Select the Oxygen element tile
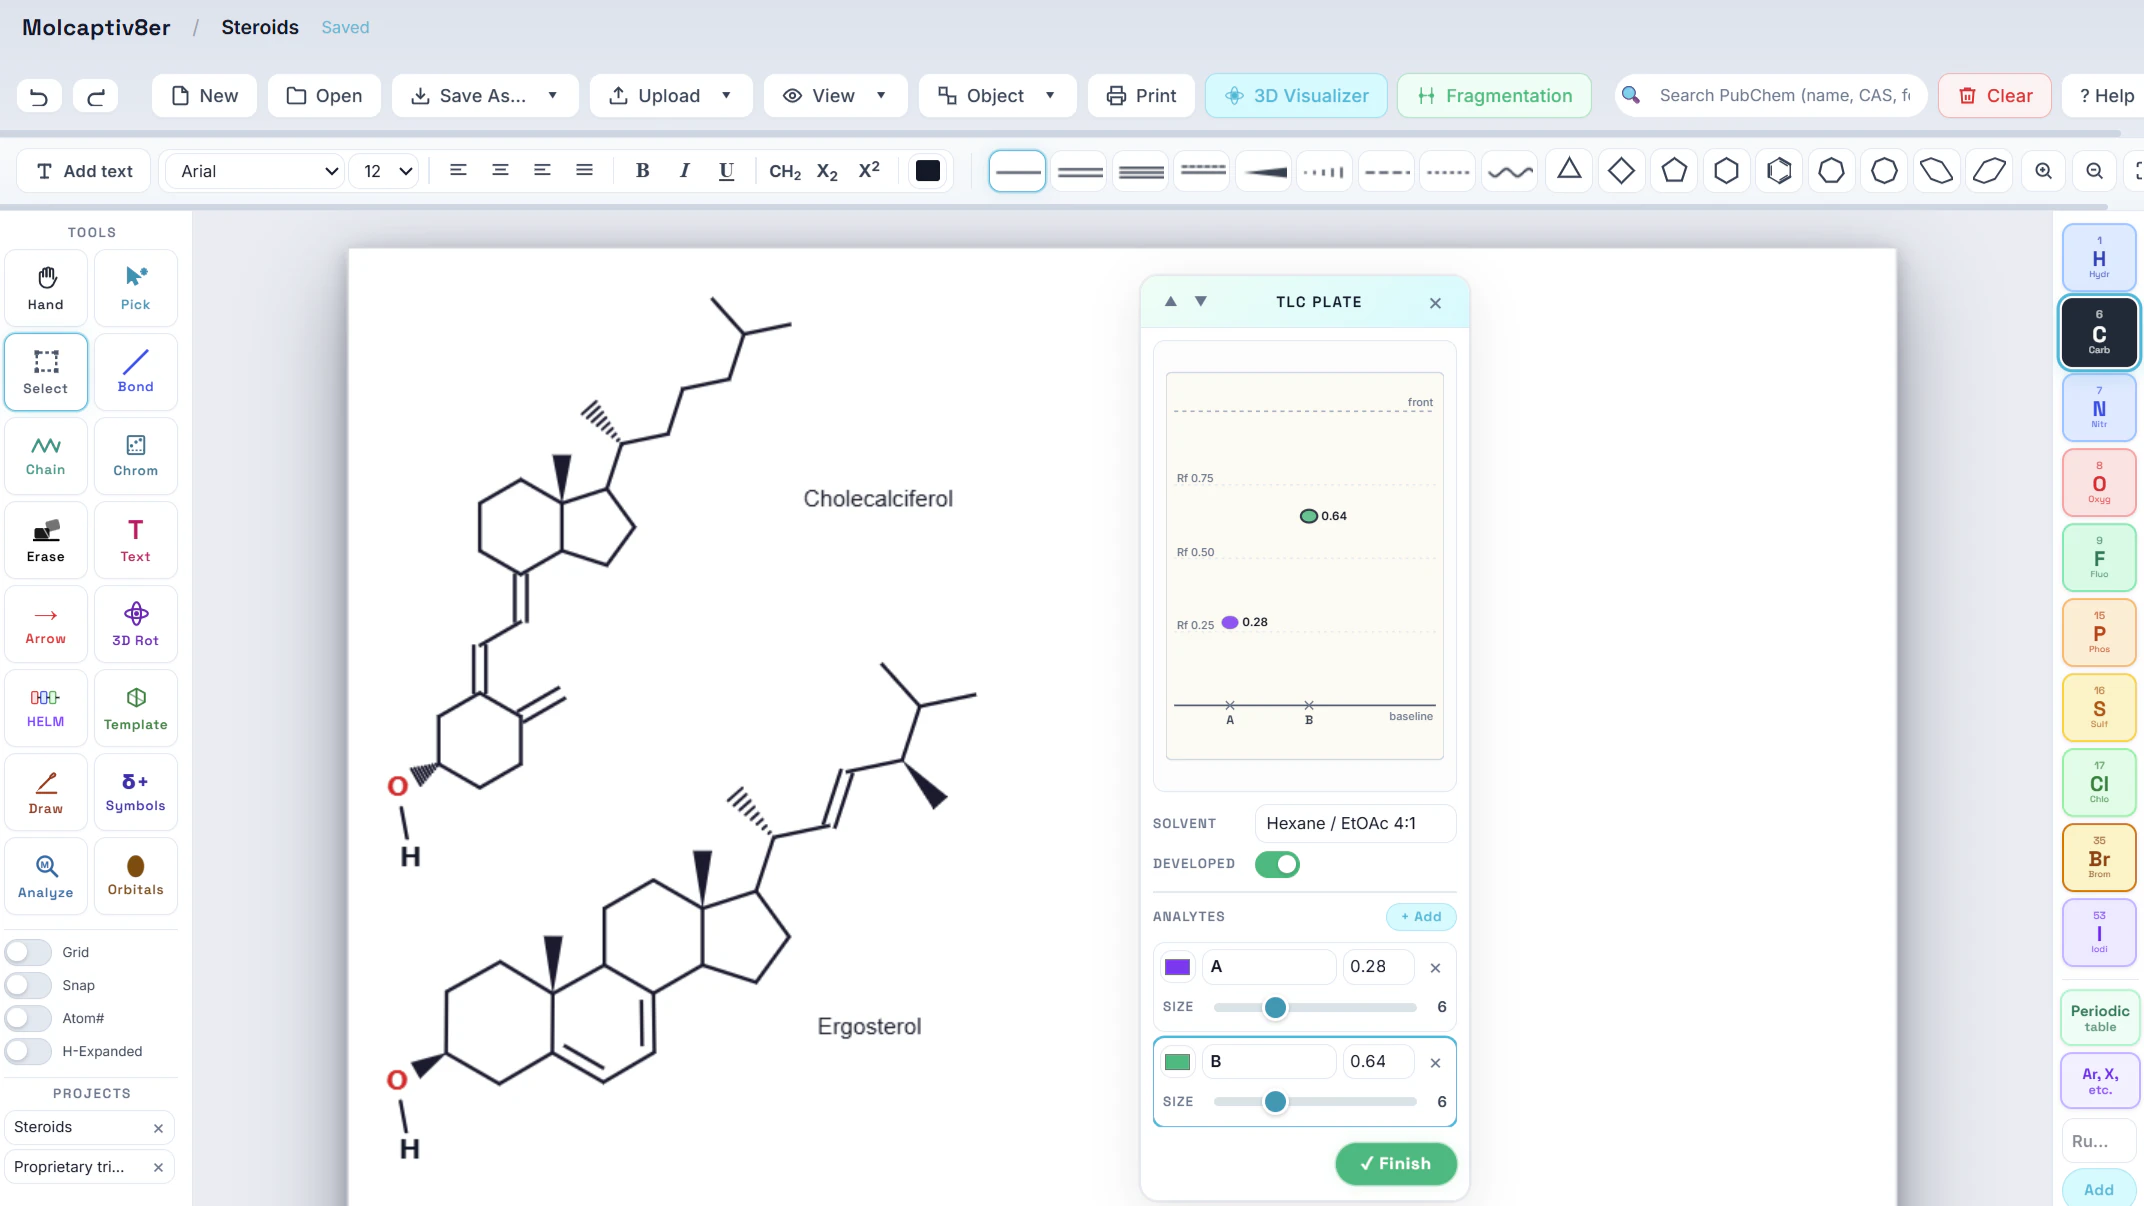The image size is (2144, 1206). click(x=2099, y=482)
